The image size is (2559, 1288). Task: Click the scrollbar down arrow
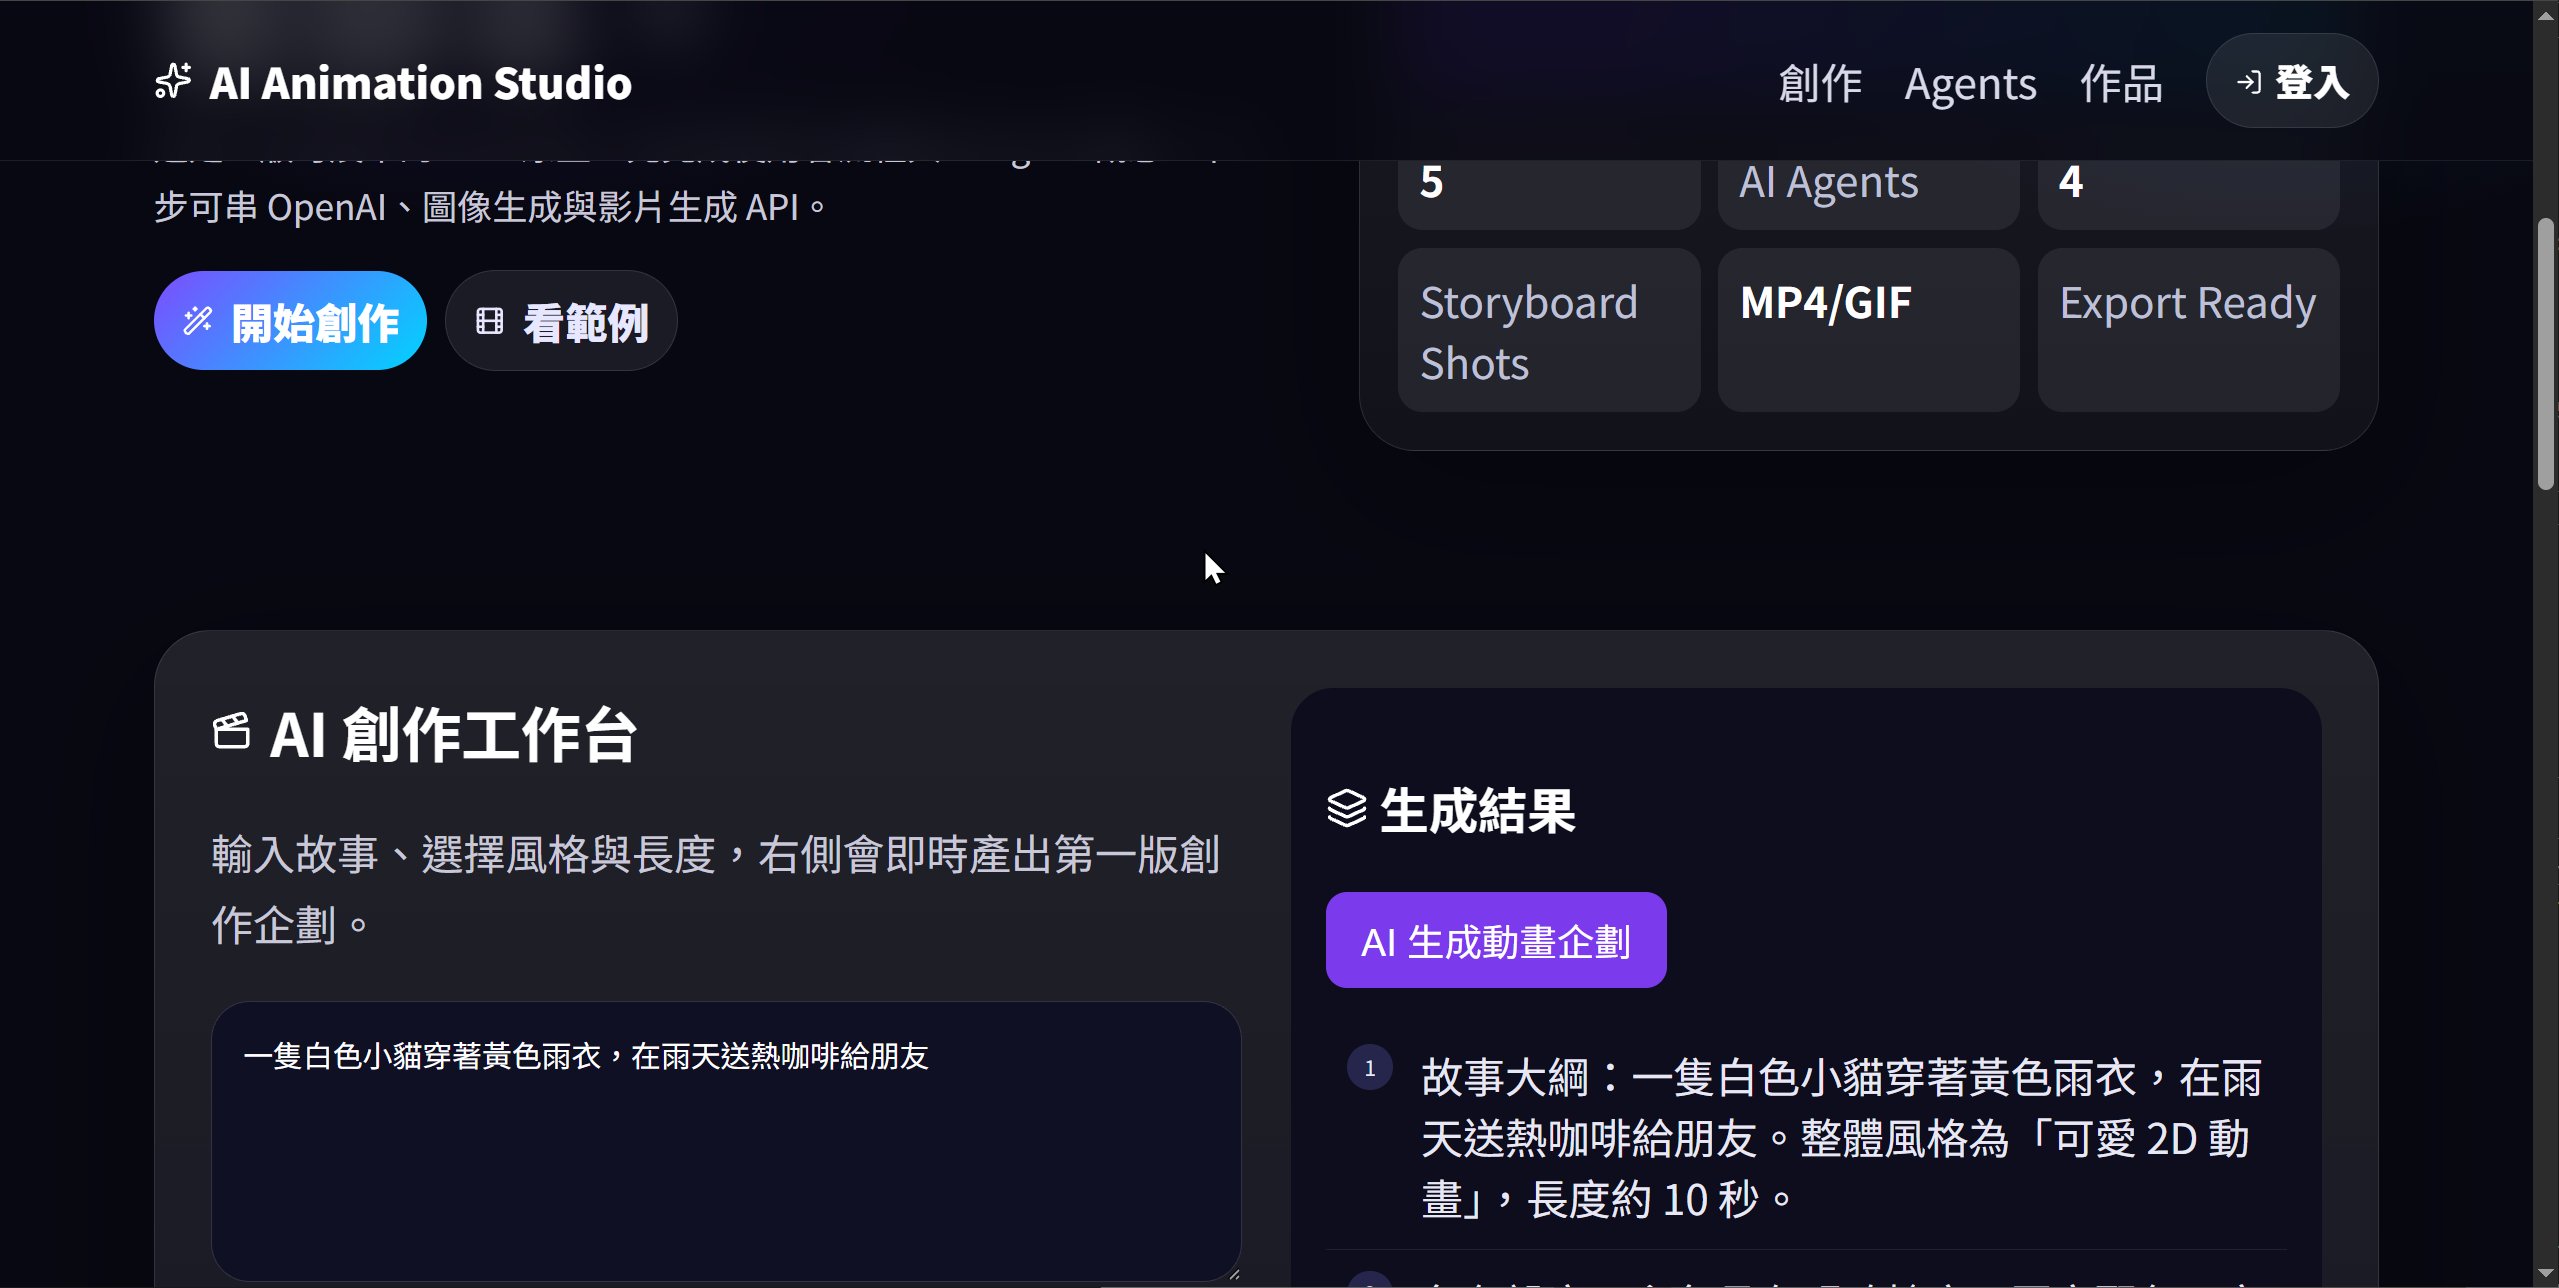click(x=2546, y=1275)
